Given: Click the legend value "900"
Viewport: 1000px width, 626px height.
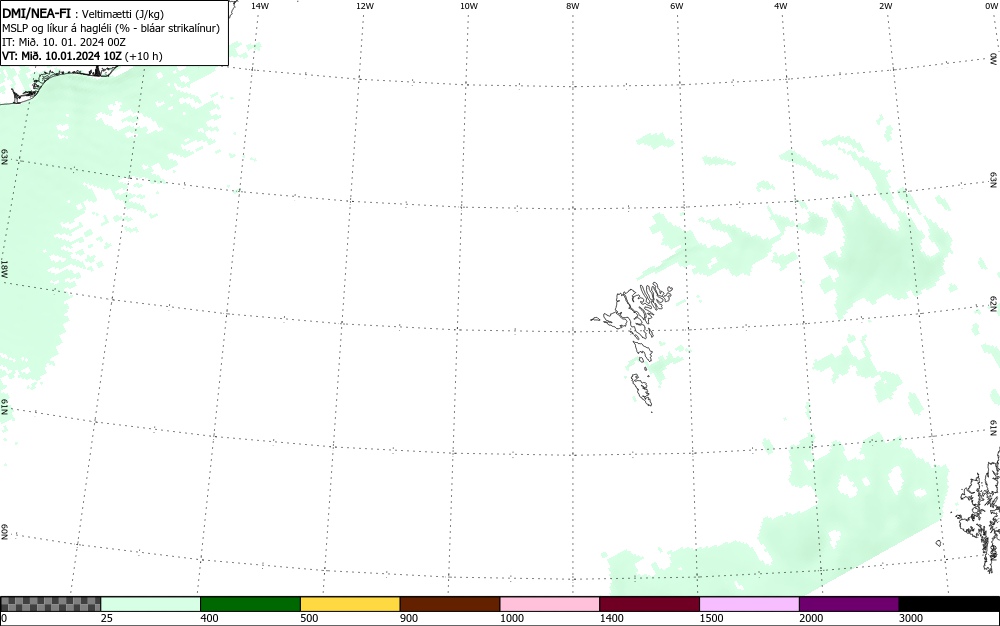Looking at the screenshot, I should pos(409,618).
